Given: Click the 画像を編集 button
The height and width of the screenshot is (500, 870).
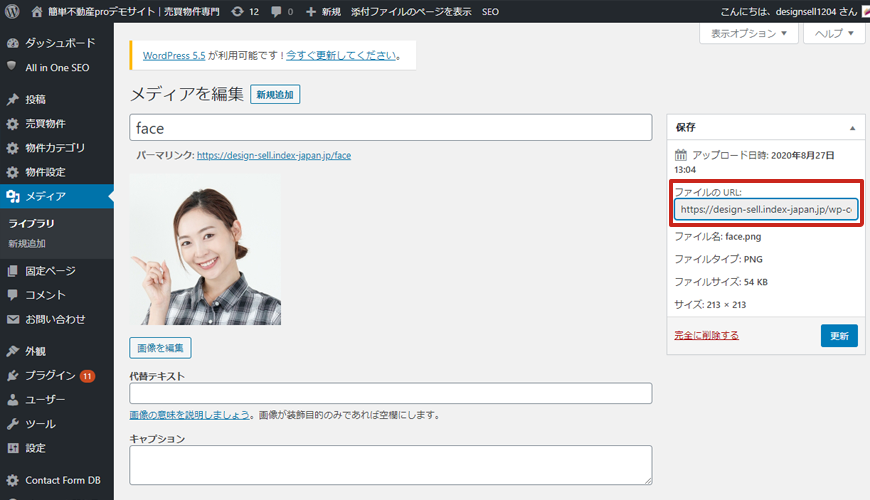Looking at the screenshot, I should coord(160,348).
